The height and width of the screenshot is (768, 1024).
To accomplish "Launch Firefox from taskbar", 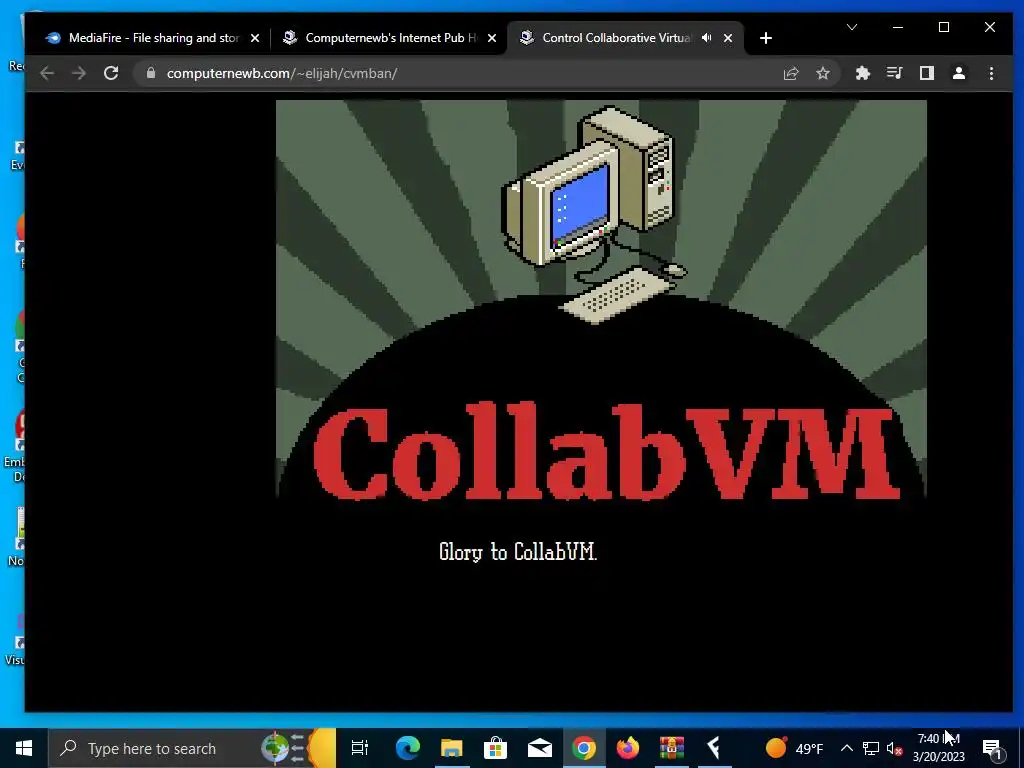I will [628, 748].
